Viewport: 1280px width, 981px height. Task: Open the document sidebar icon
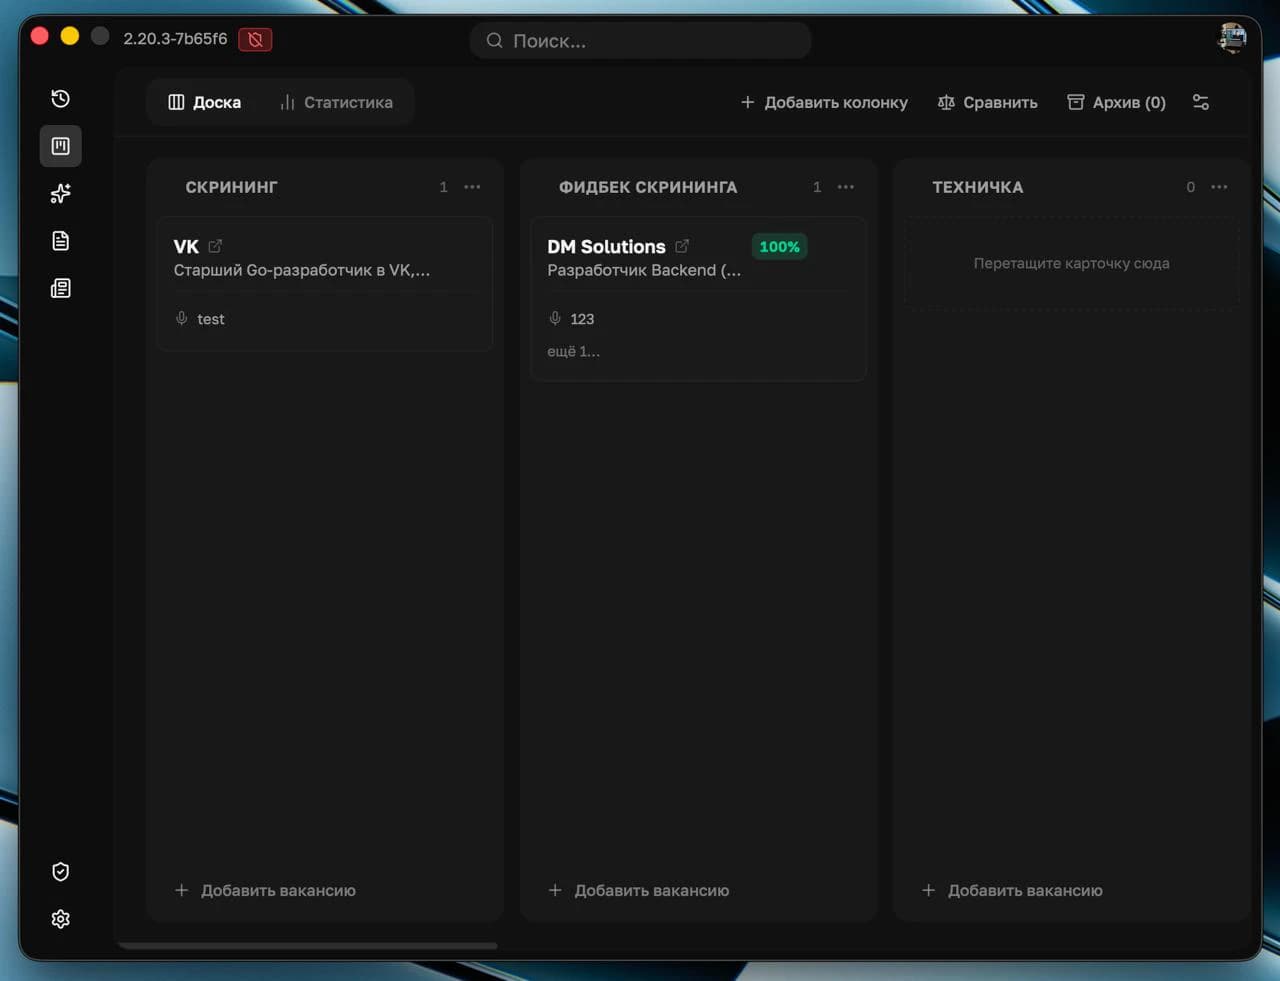[60, 241]
